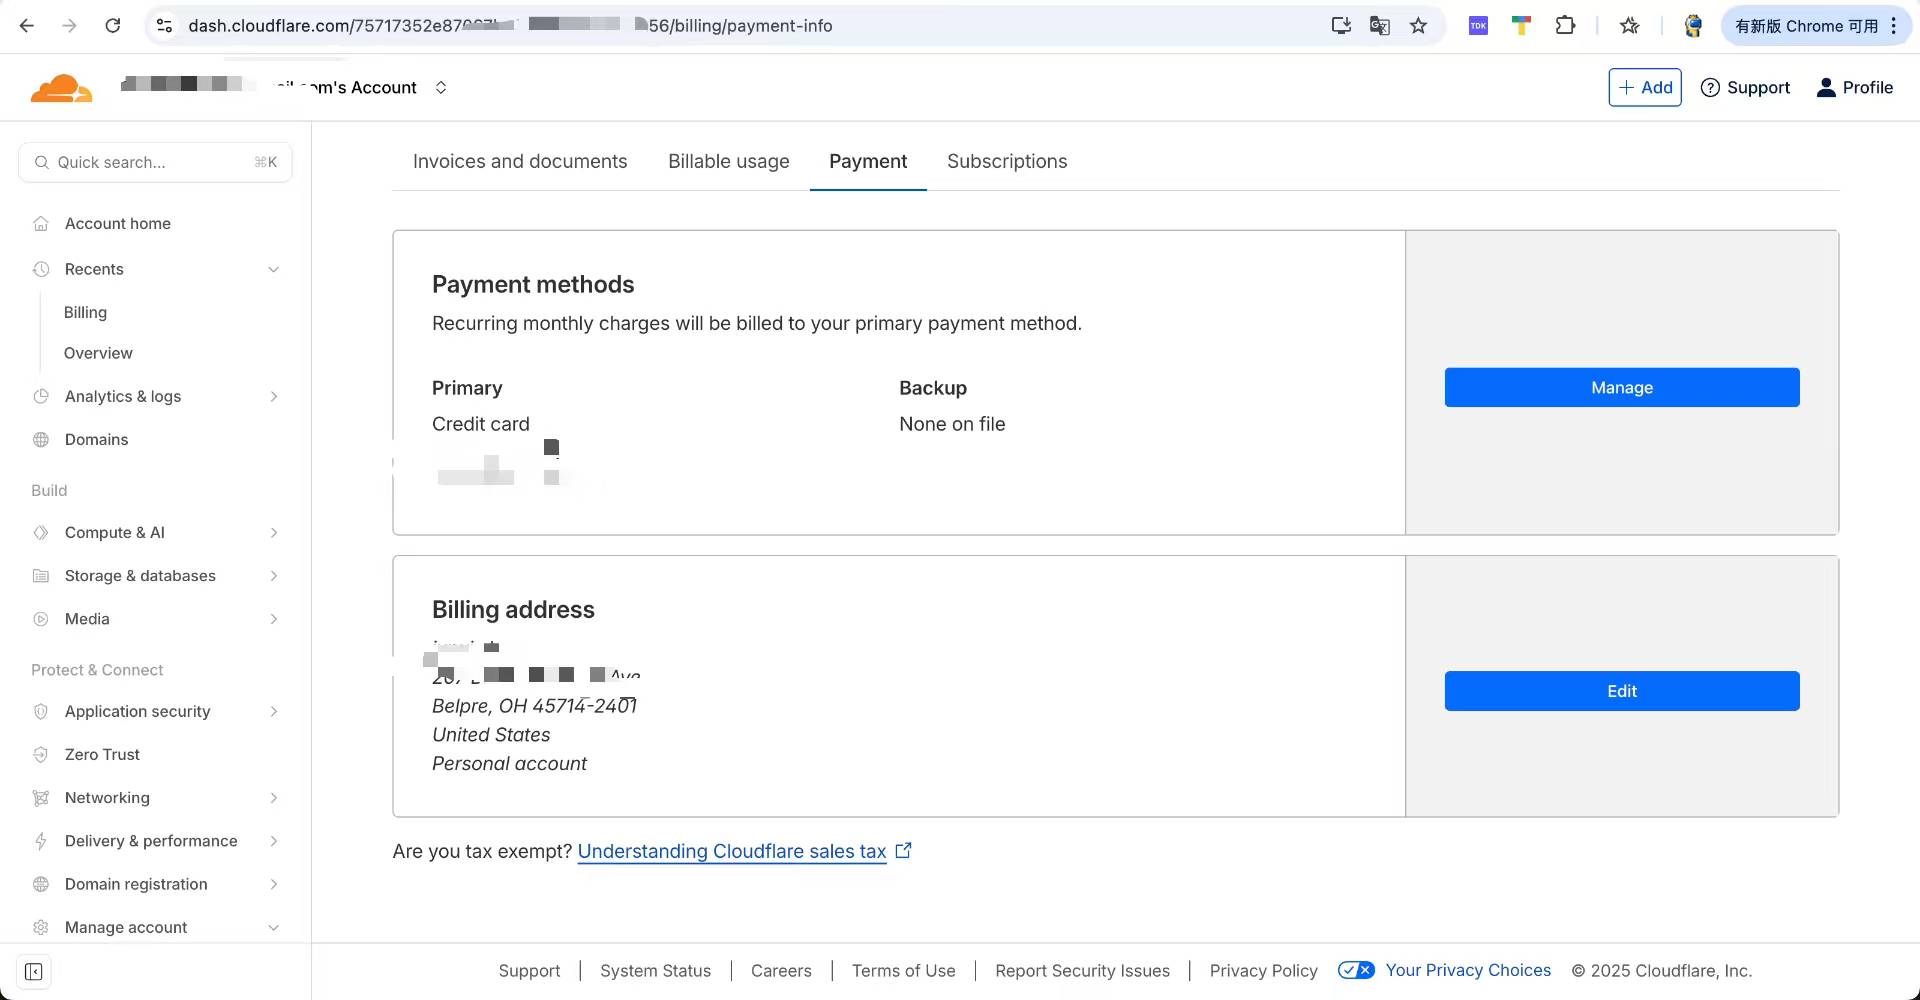Viewport: 1920px width, 1000px height.
Task: Open the account switcher dropdown
Action: click(441, 88)
